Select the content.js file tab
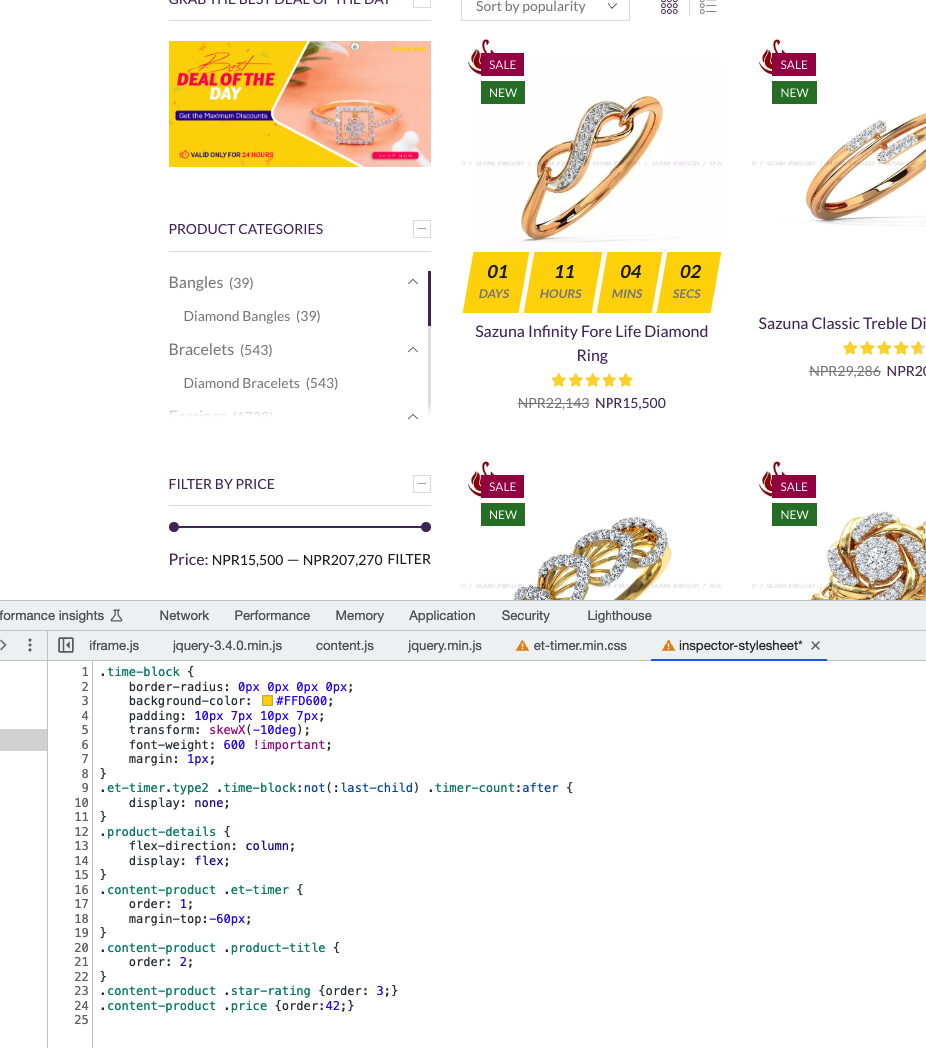 click(x=345, y=646)
